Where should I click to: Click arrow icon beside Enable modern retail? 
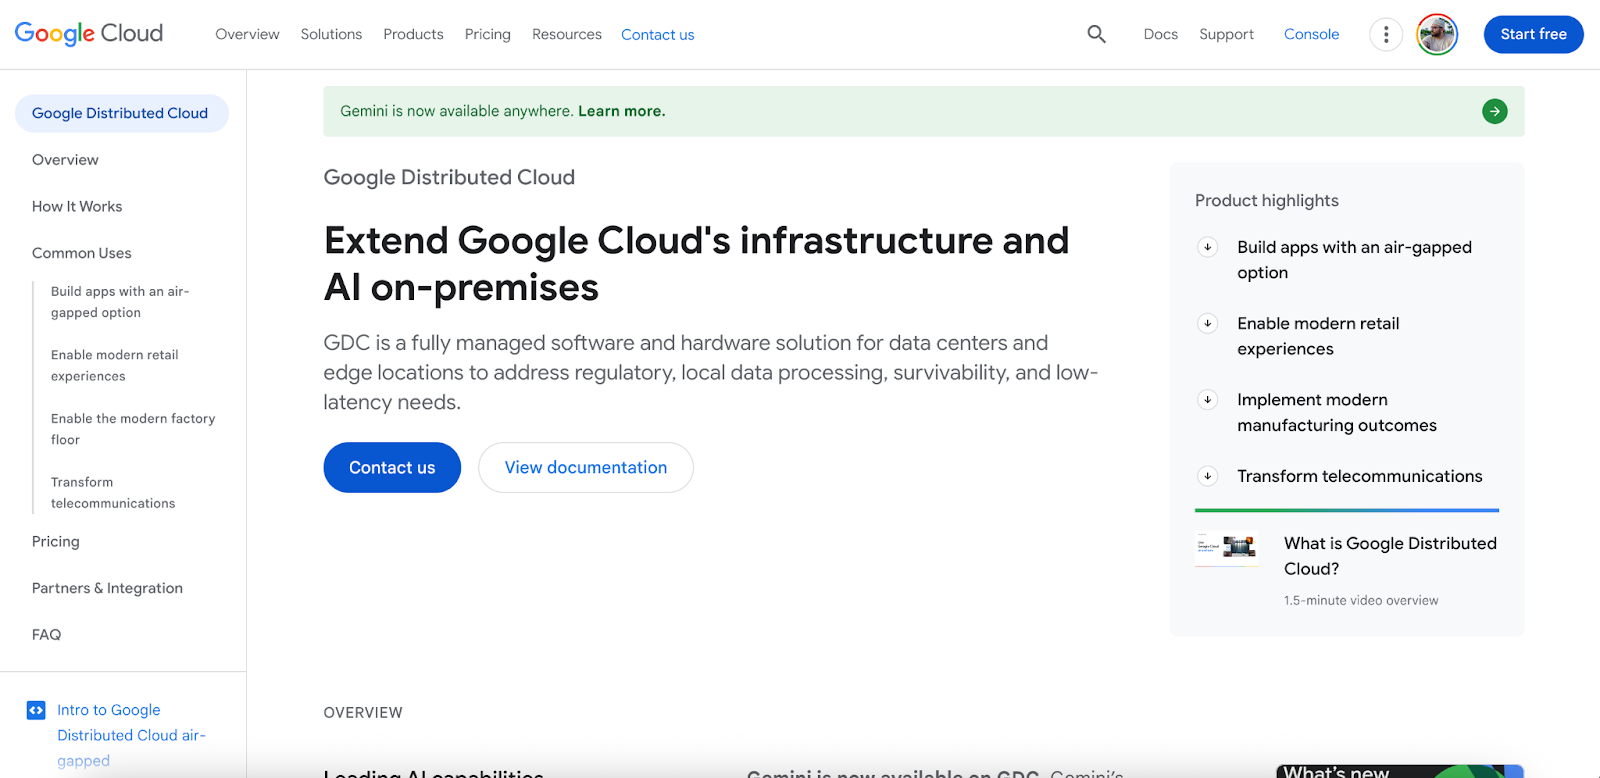point(1208,323)
